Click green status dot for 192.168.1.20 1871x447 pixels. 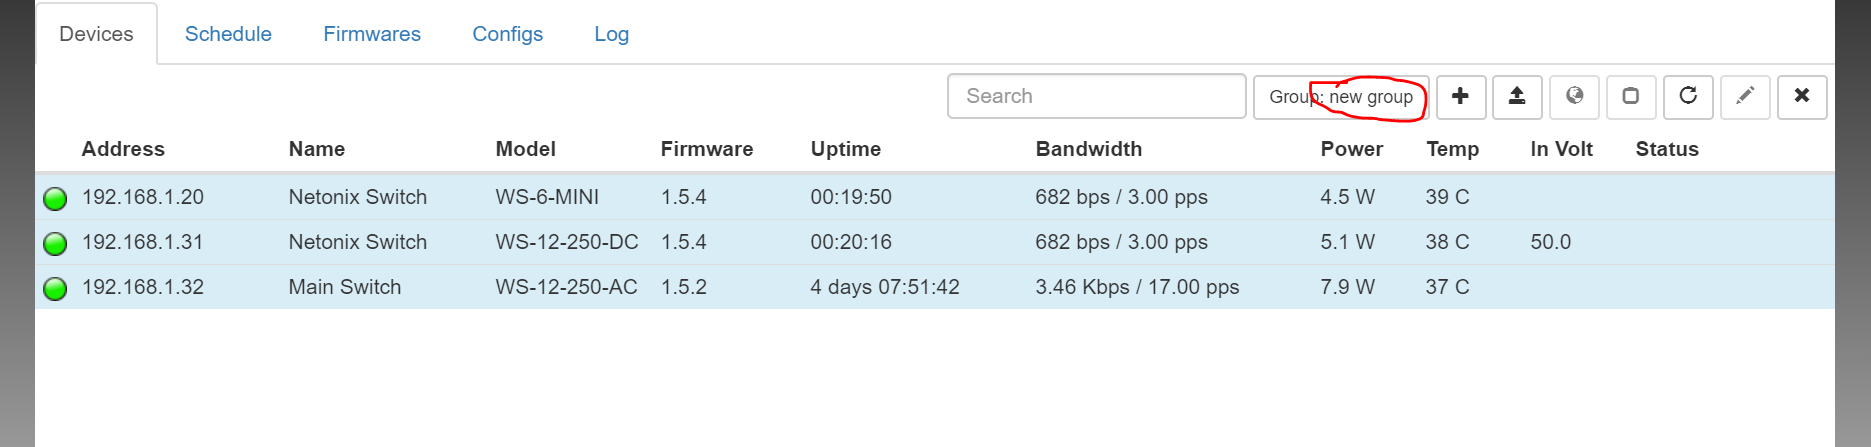(55, 198)
